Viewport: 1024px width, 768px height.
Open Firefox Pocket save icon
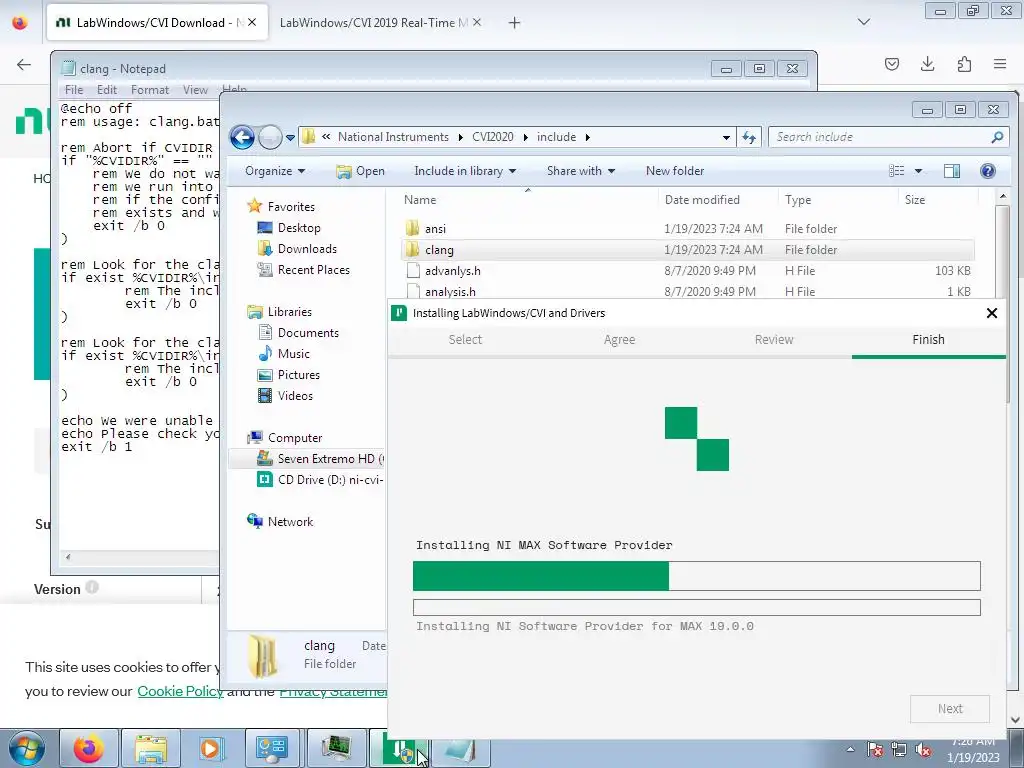click(891, 64)
